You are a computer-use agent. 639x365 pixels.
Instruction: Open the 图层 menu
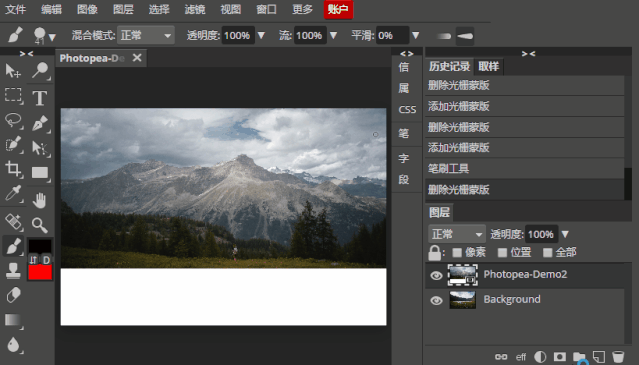[x=123, y=9]
